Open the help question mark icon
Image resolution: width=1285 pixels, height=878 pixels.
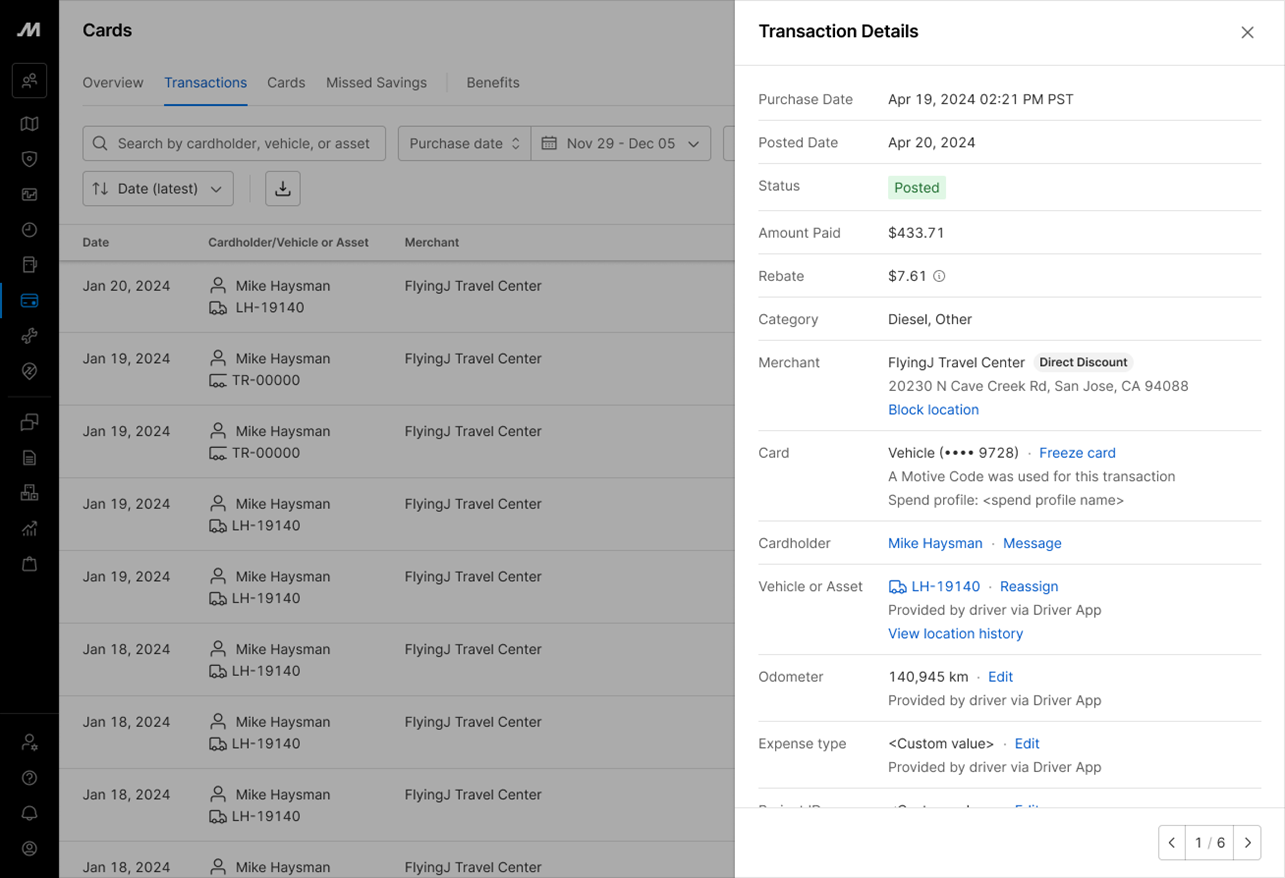pyautogui.click(x=29, y=777)
